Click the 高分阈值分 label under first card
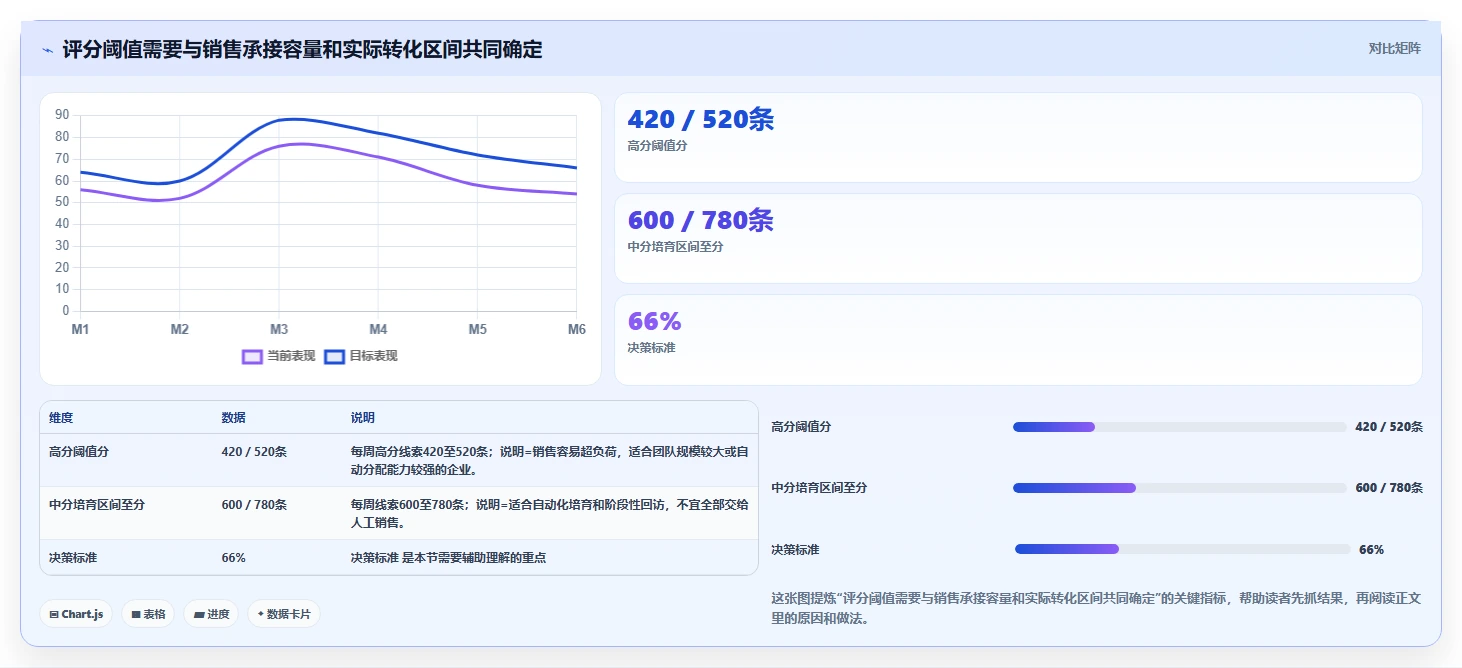This screenshot has width=1462, height=668. (657, 146)
